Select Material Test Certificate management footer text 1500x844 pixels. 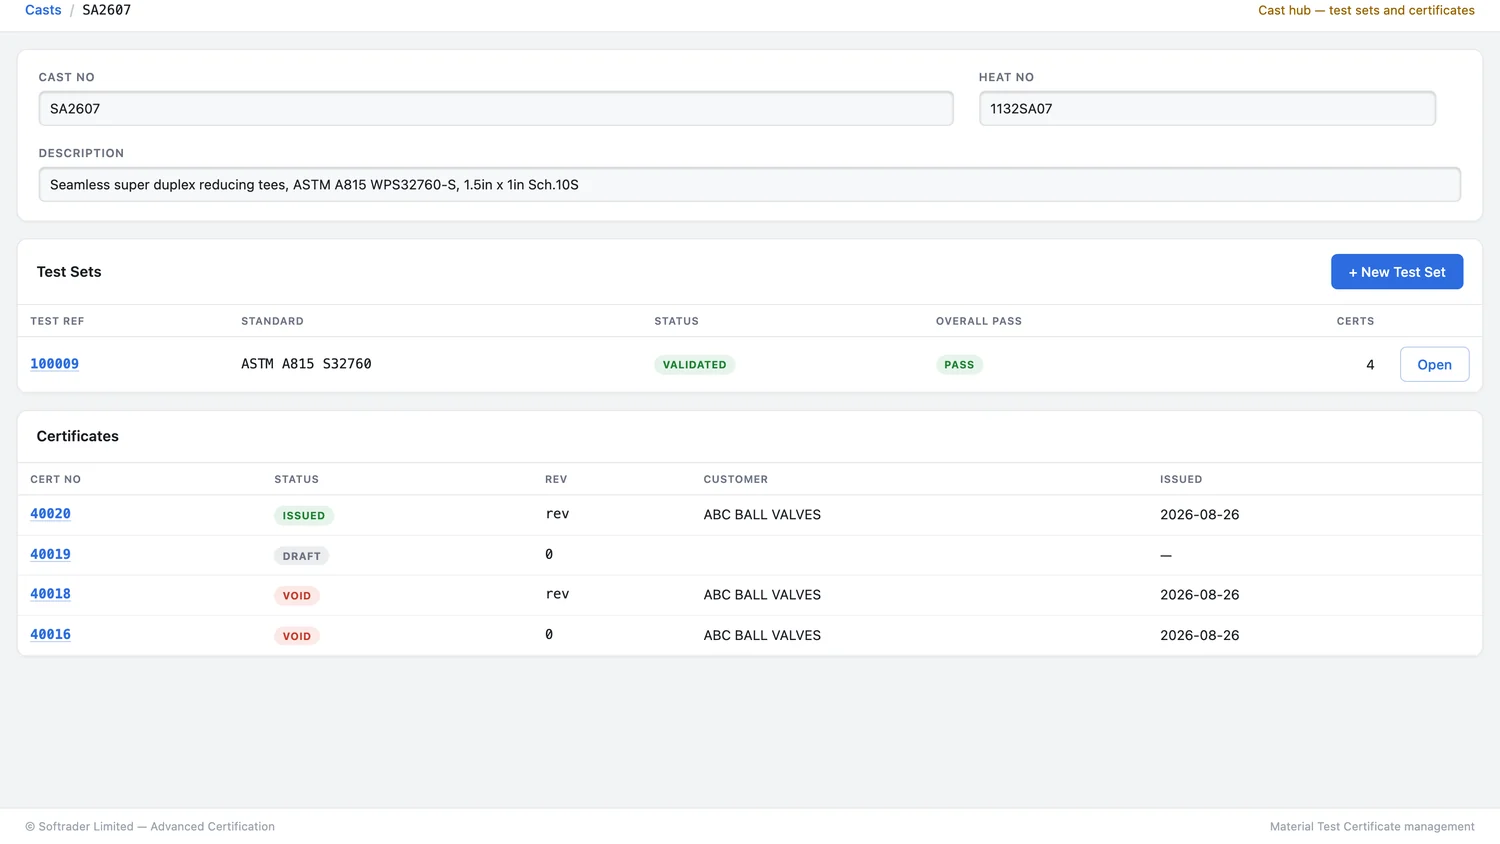coord(1372,827)
